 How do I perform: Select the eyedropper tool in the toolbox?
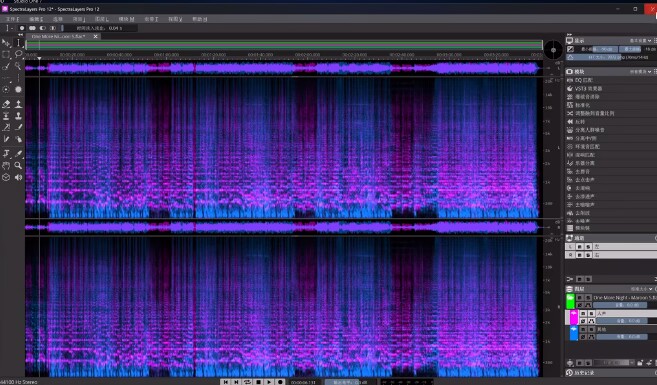pyautogui.click(x=18, y=154)
